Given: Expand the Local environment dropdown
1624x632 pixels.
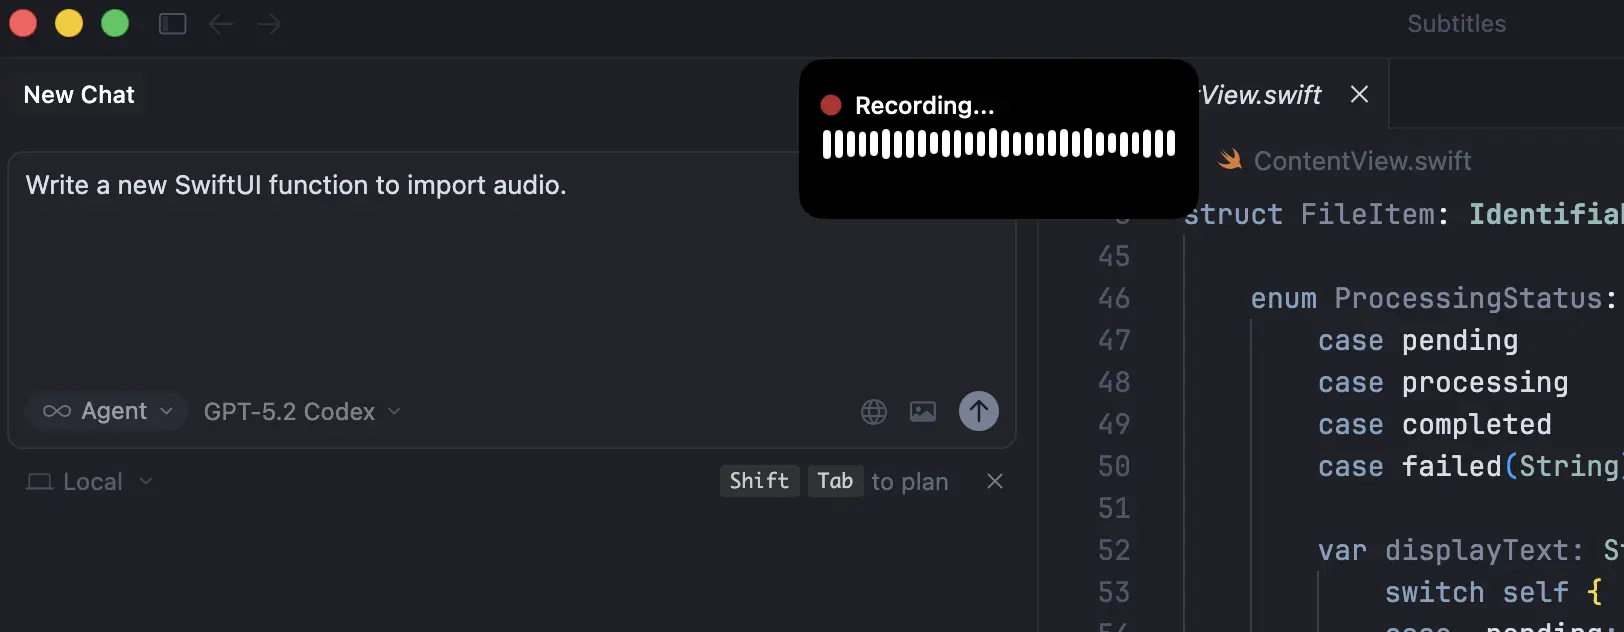Looking at the screenshot, I should pos(90,481).
